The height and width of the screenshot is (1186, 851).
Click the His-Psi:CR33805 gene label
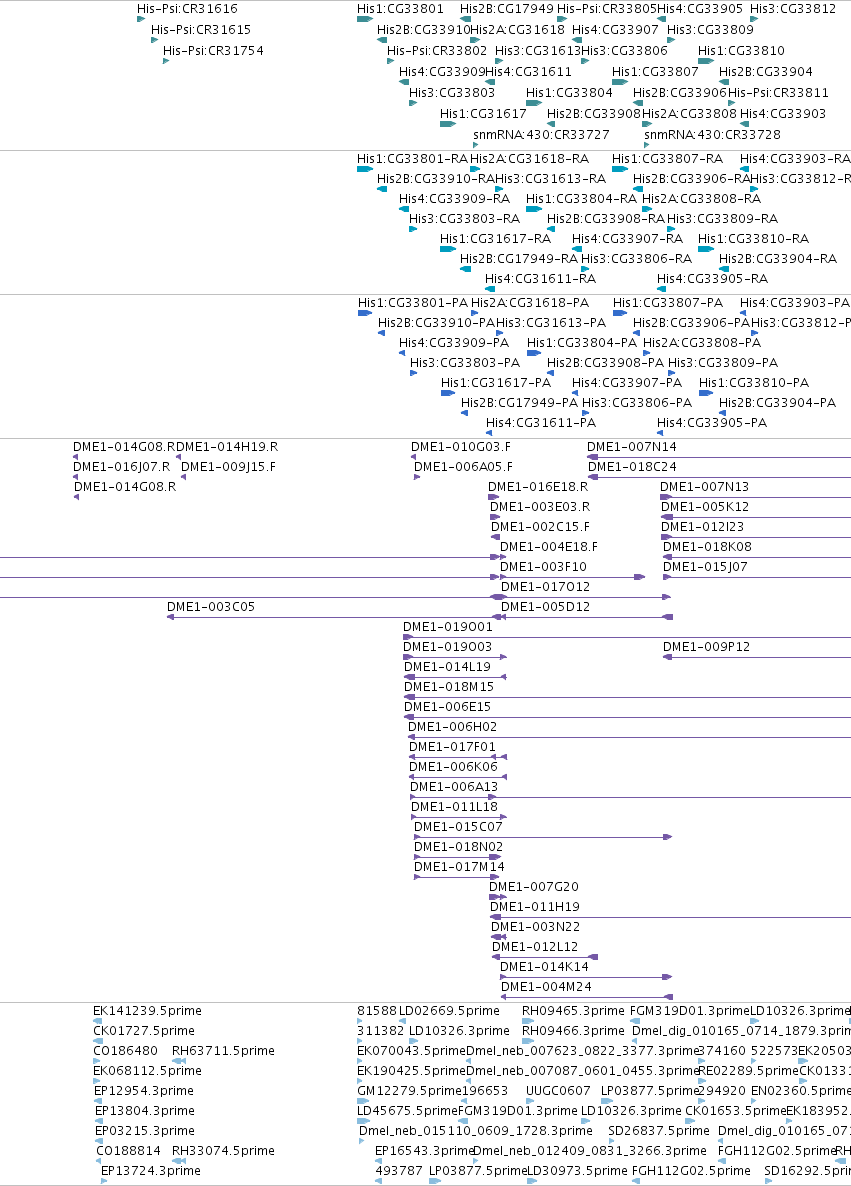pyautogui.click(x=606, y=9)
